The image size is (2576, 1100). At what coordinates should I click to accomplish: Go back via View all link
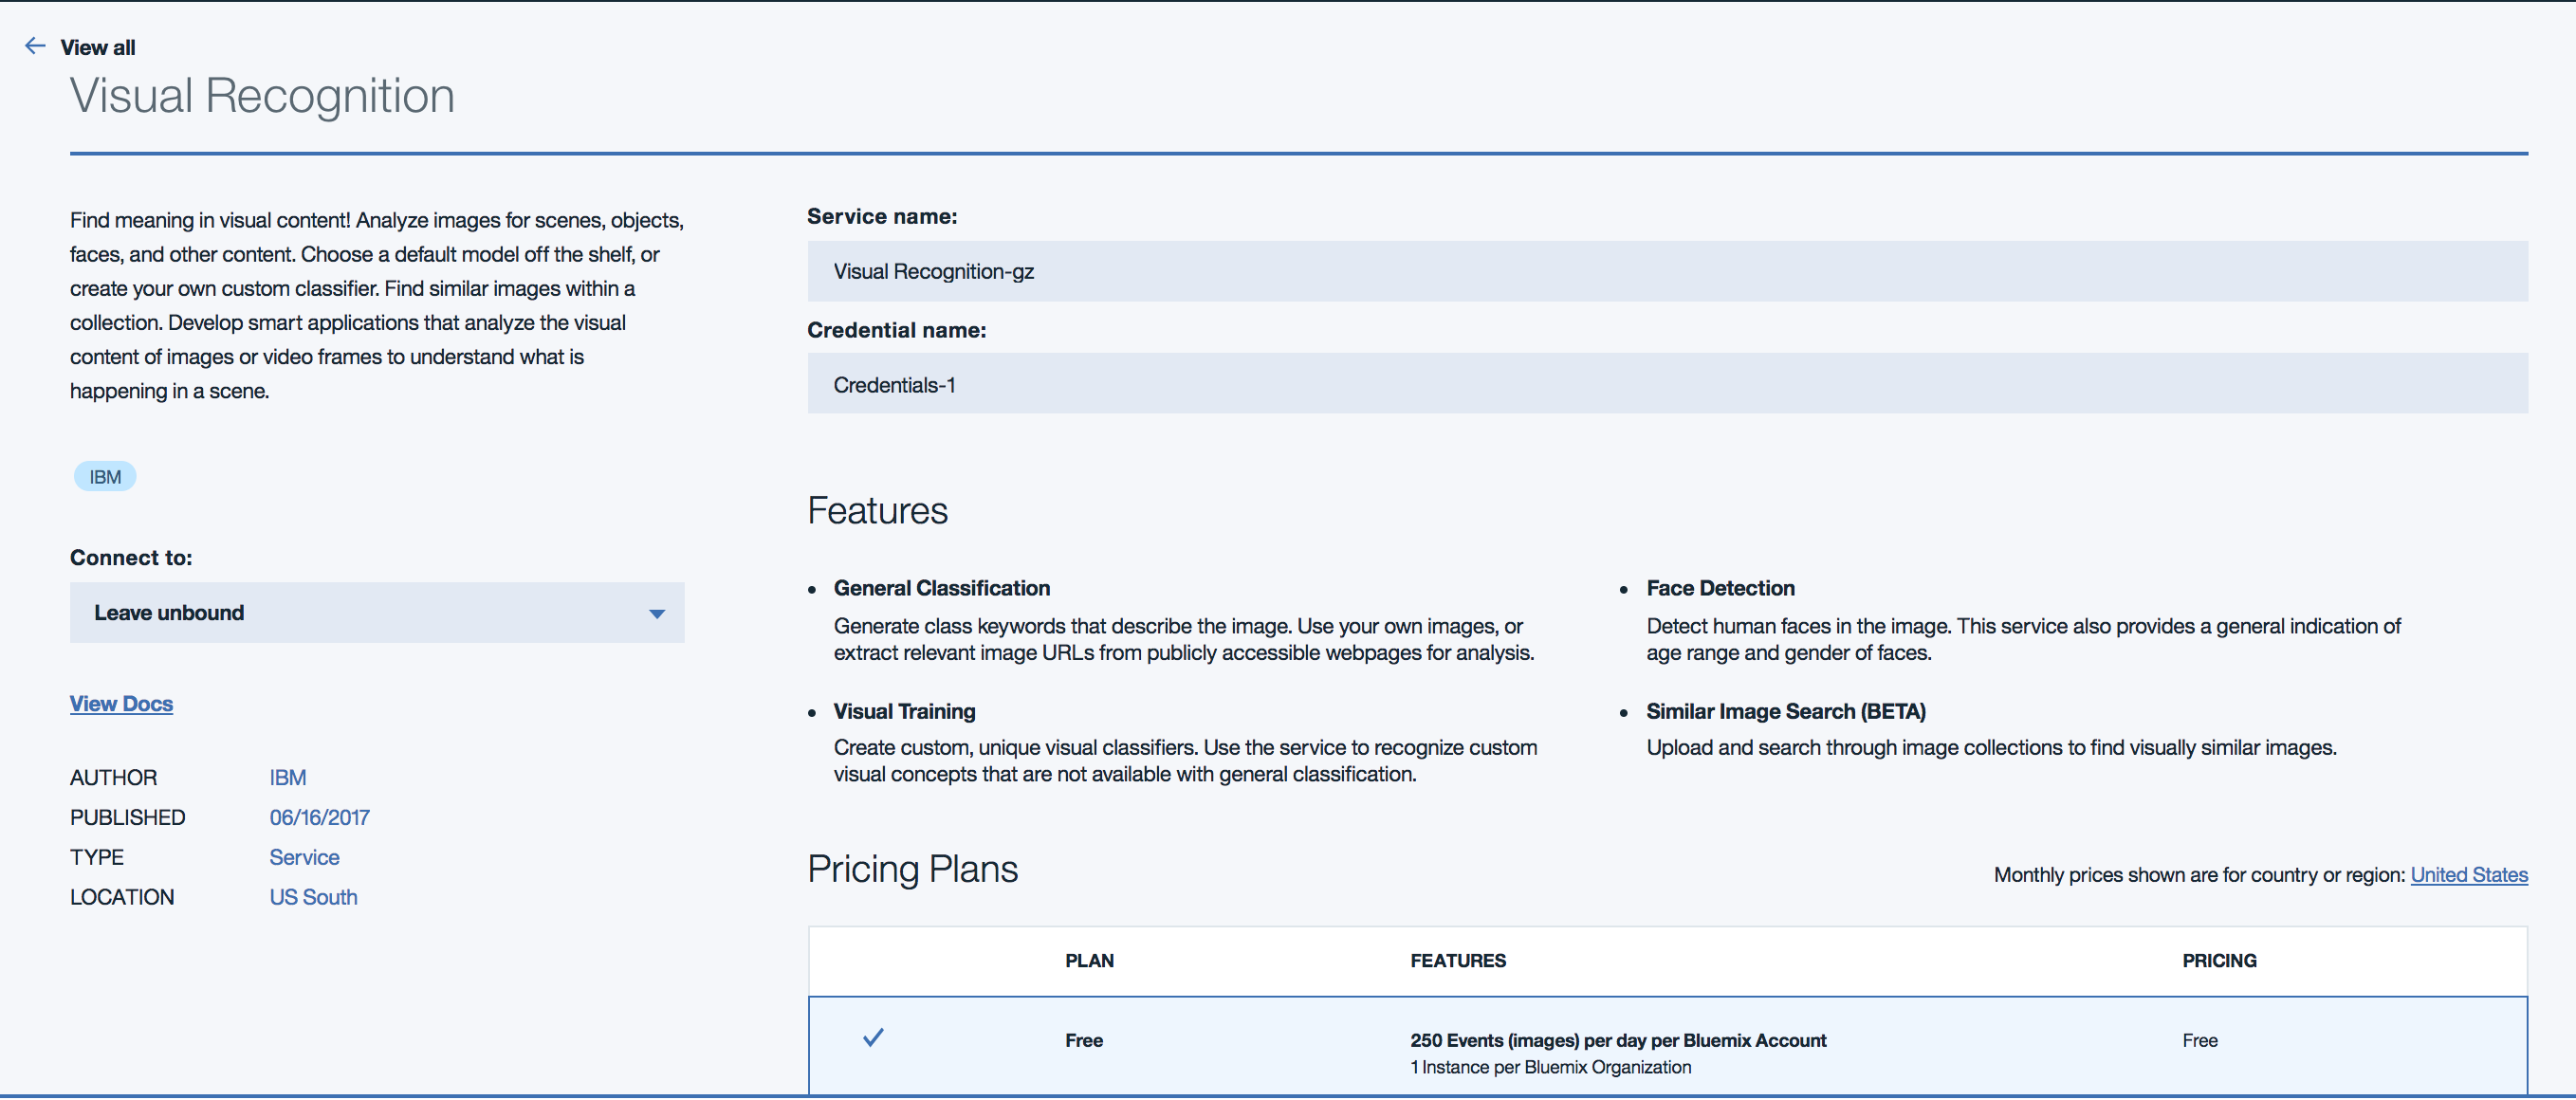coord(97,47)
